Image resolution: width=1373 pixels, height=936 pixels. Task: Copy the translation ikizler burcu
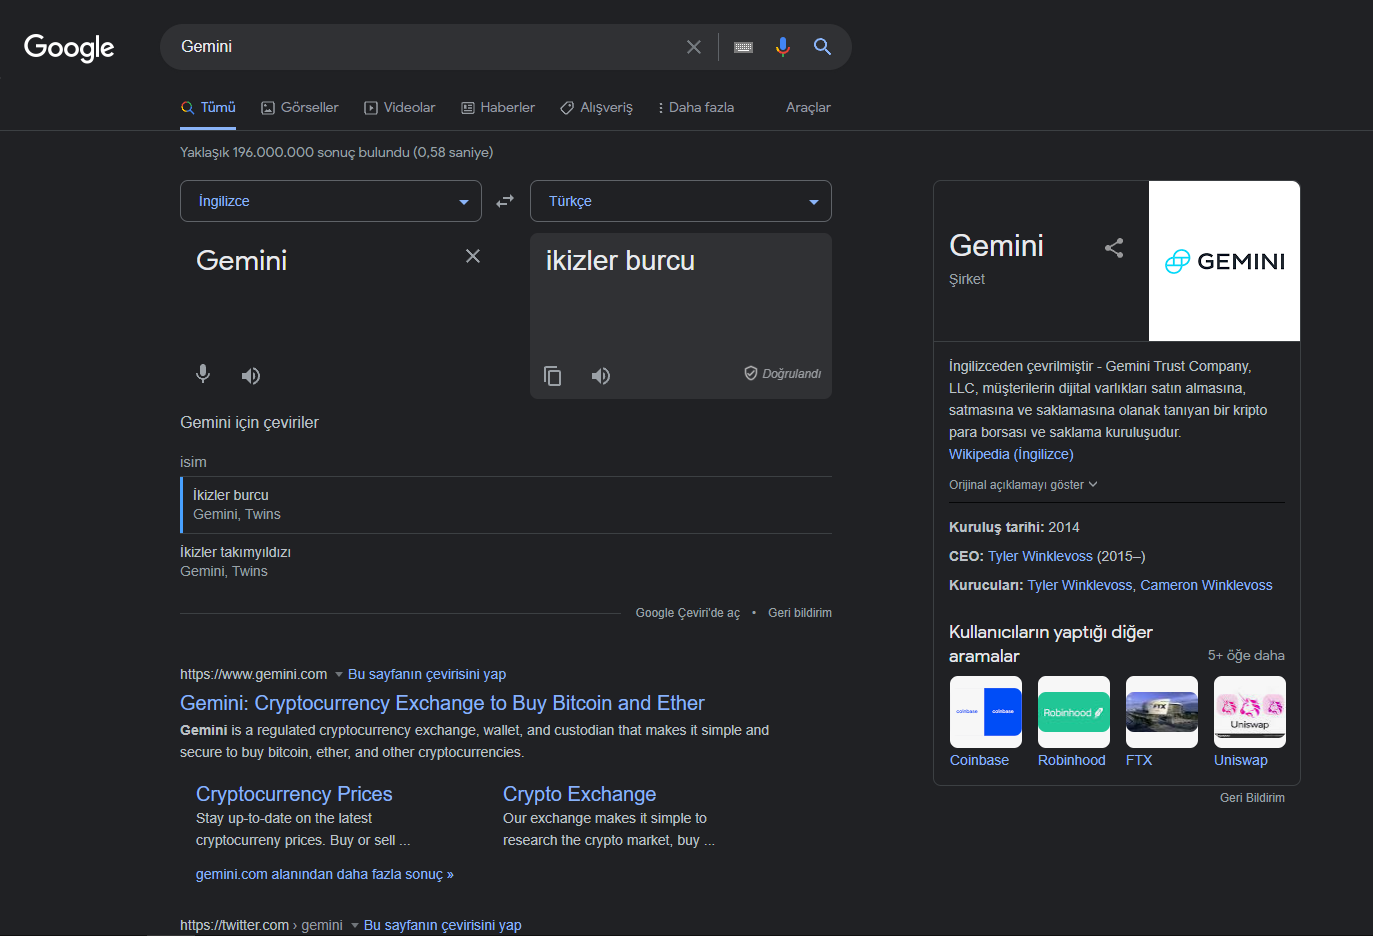point(552,376)
